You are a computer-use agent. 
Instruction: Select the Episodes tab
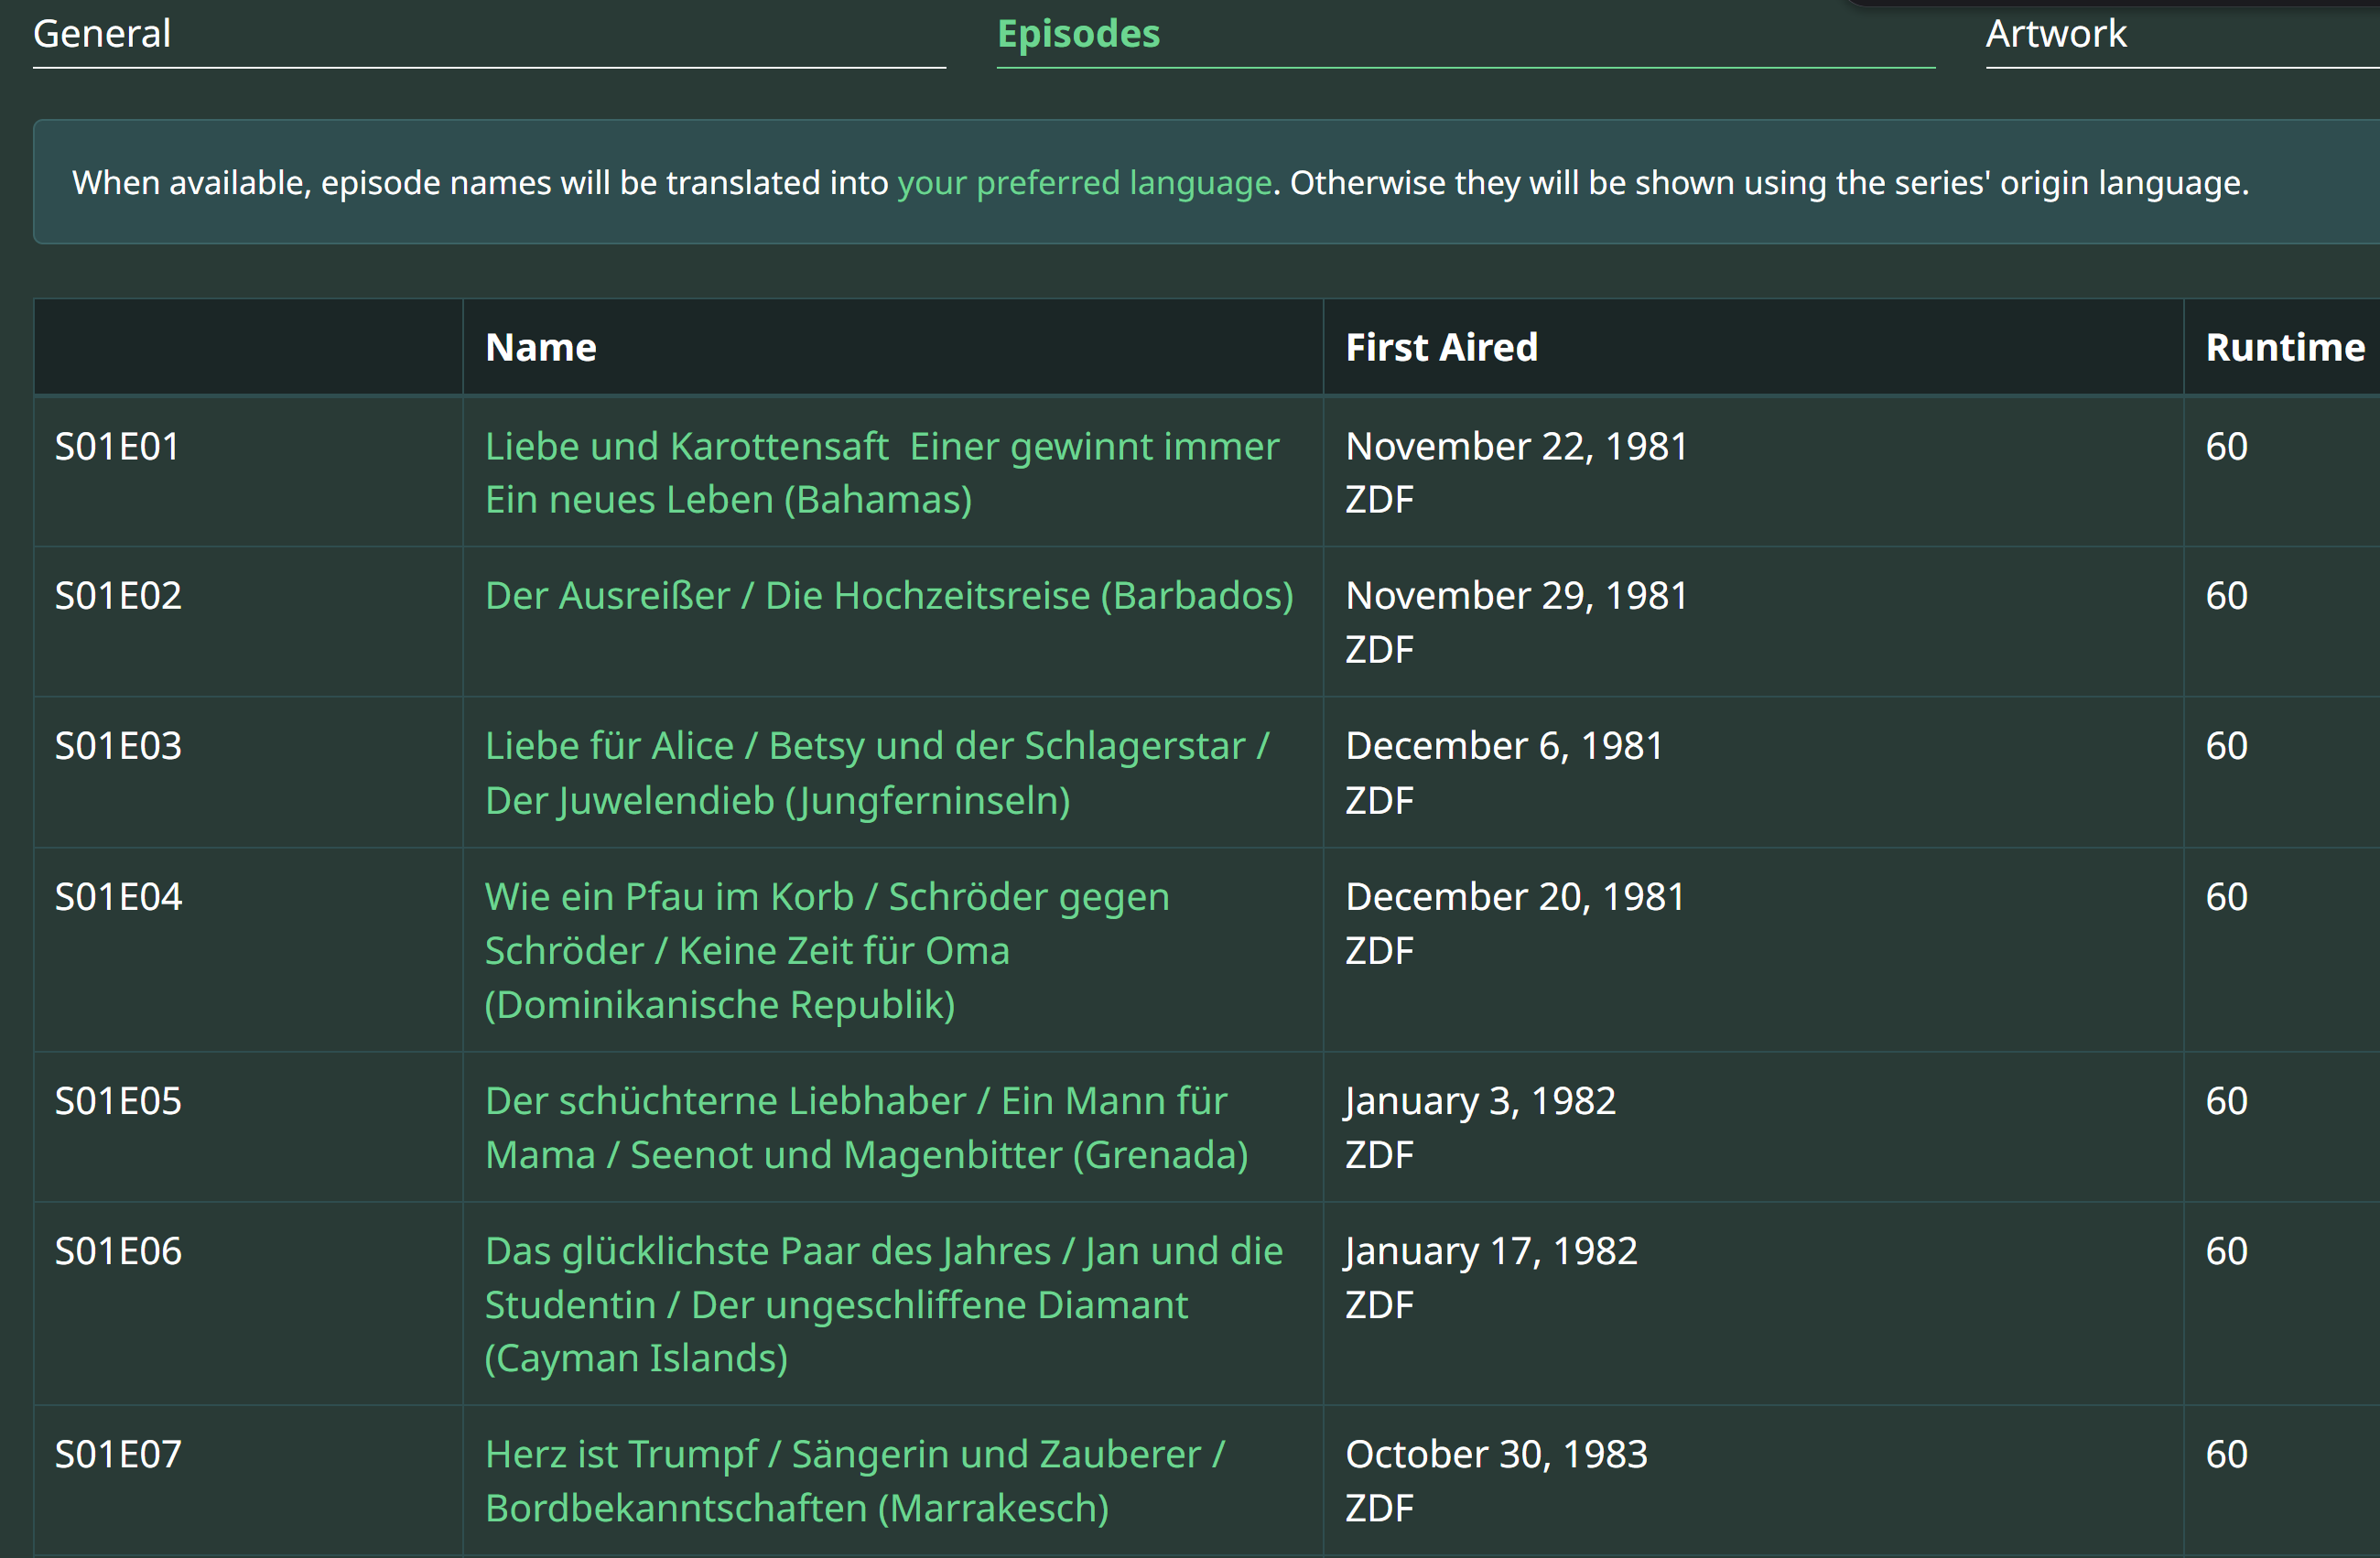pyautogui.click(x=1078, y=34)
